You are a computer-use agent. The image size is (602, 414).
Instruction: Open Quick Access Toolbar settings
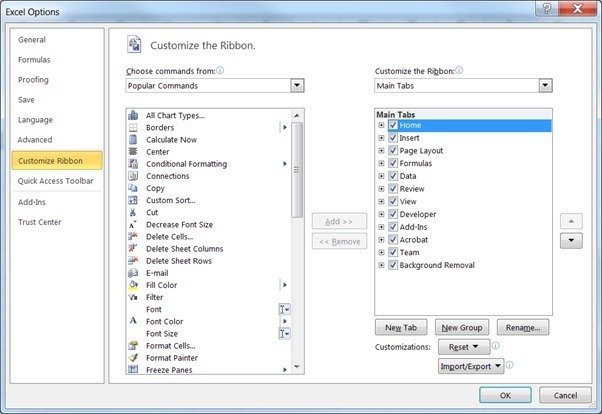(x=56, y=181)
